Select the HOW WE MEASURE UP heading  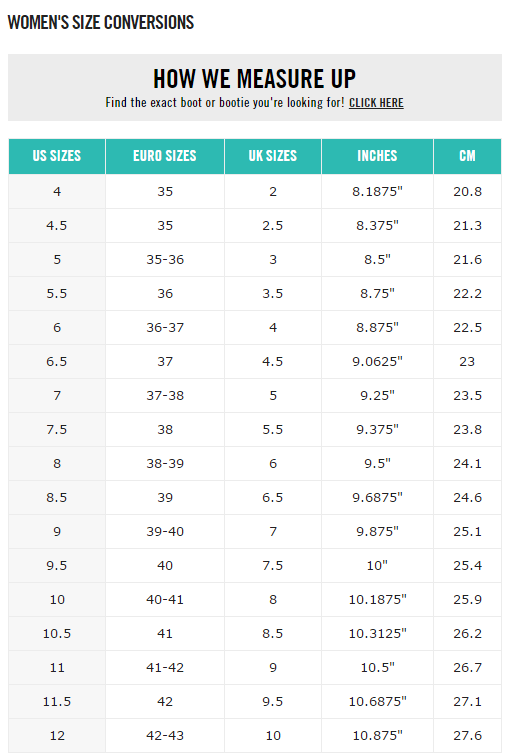point(254,79)
